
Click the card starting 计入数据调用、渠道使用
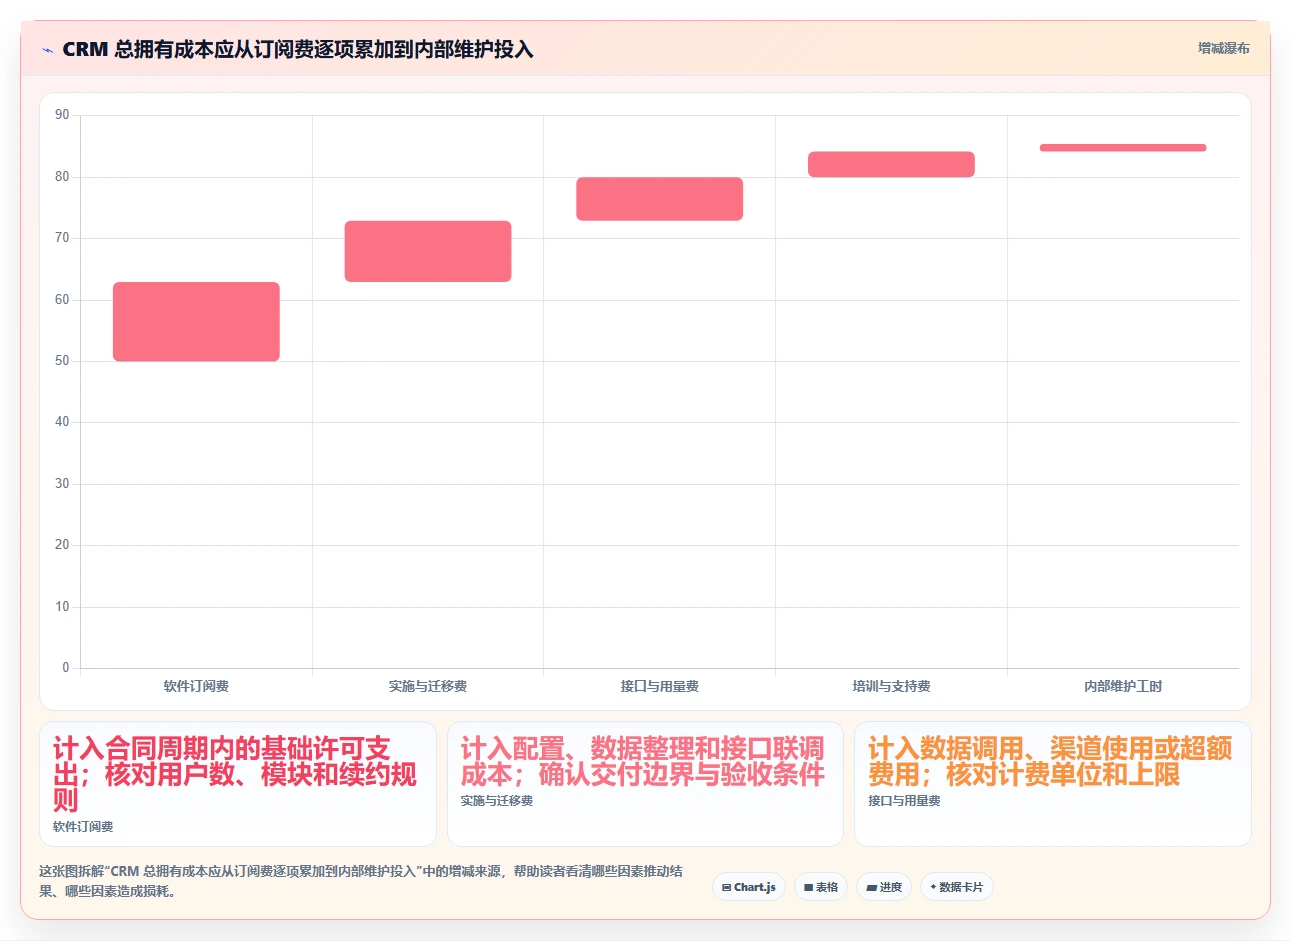[1053, 784]
